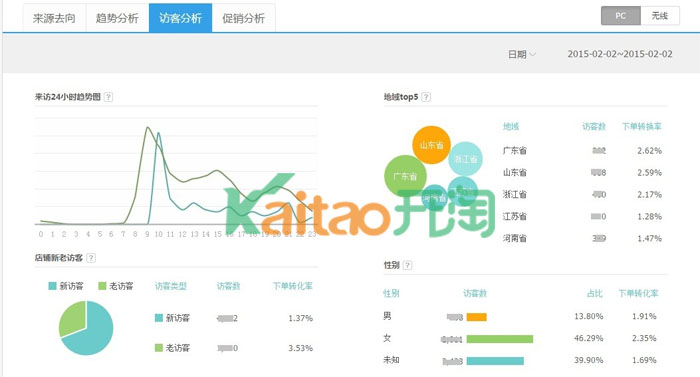The width and height of the screenshot is (700, 377).
Task: Click the 2.17% conversion value
Action: pyautogui.click(x=649, y=194)
